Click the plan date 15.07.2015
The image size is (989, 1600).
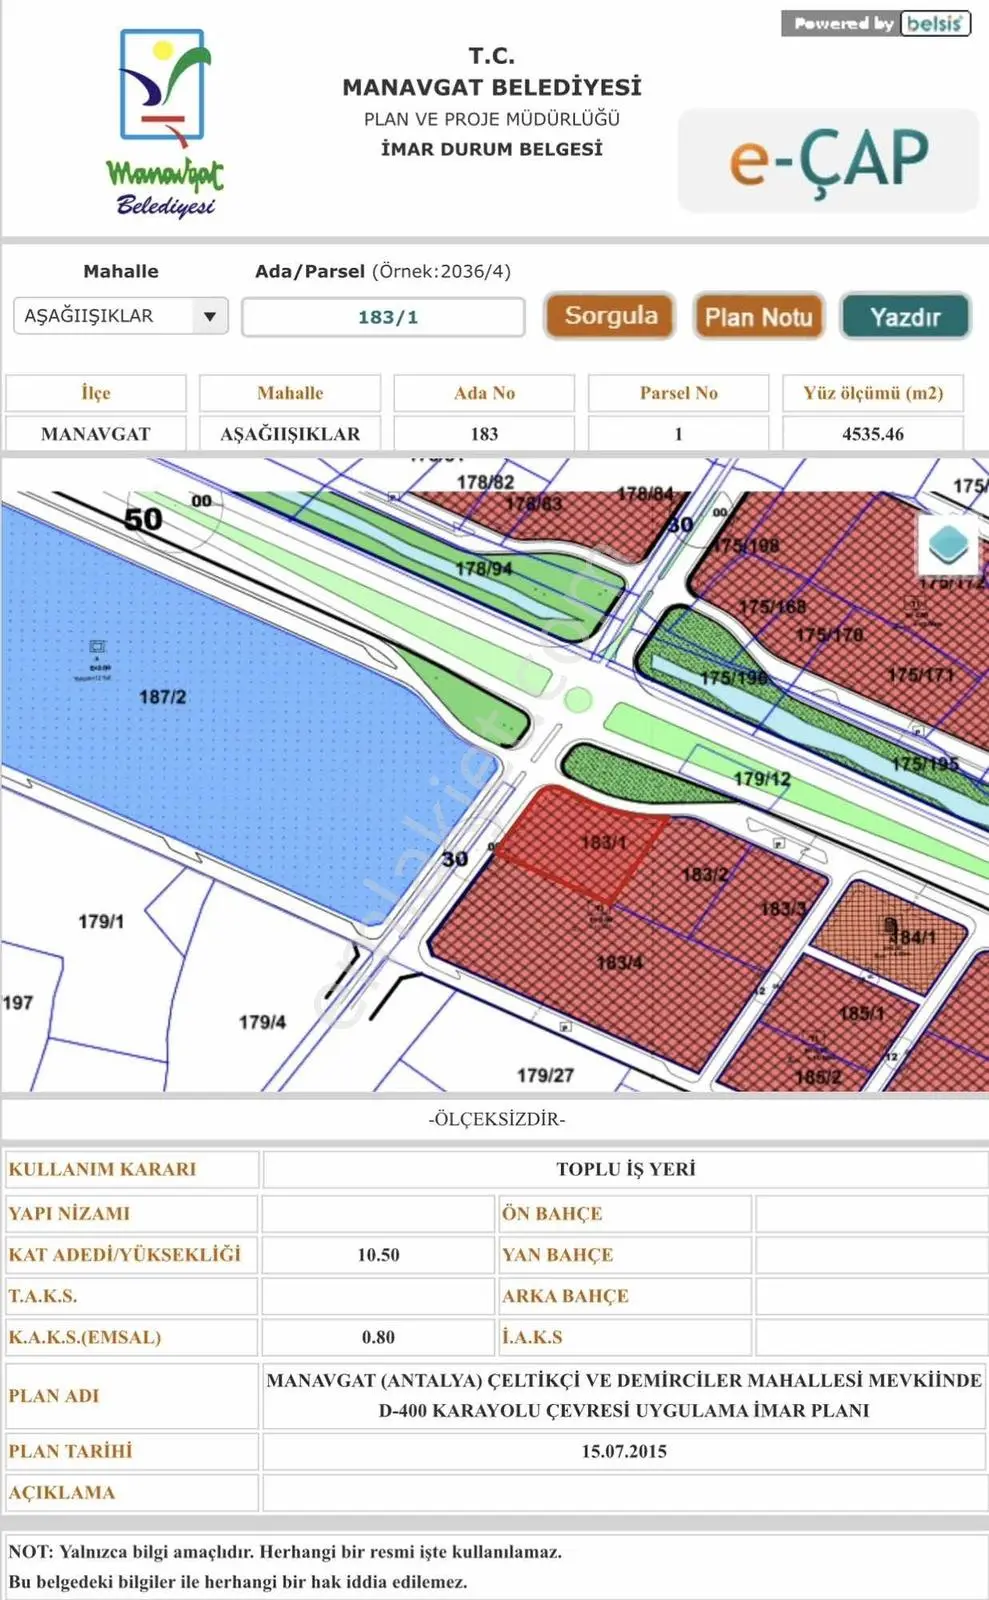[x=624, y=1451]
